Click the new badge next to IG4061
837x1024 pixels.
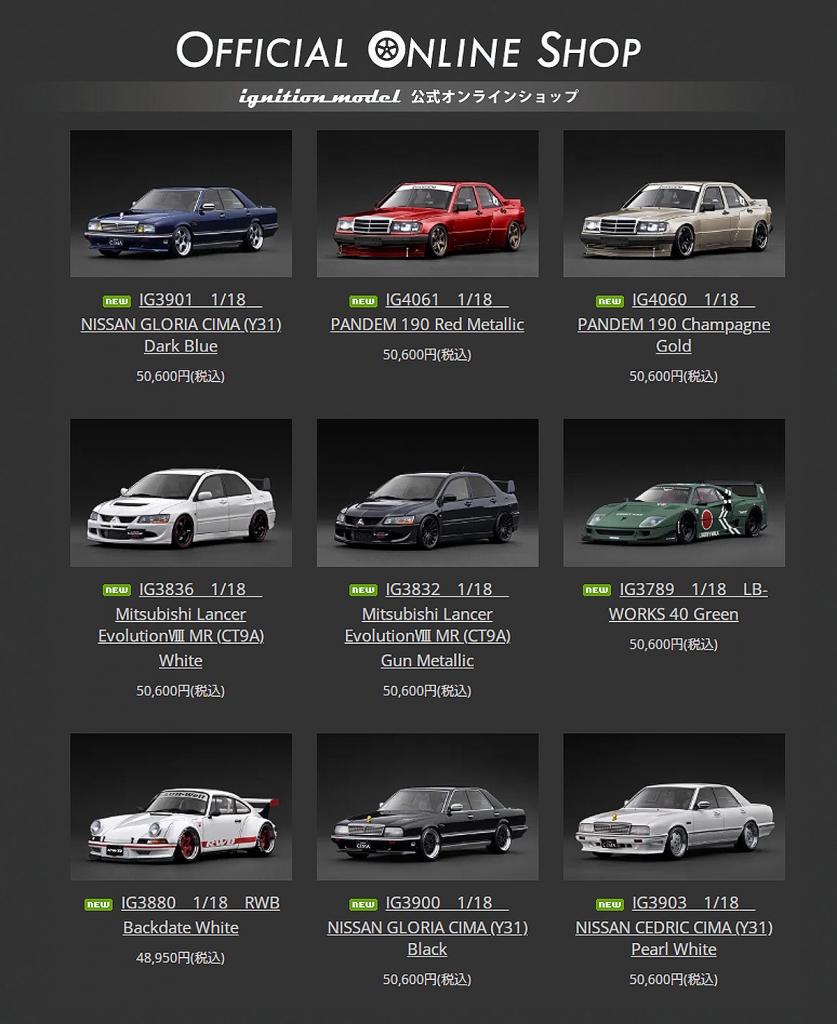363,301
